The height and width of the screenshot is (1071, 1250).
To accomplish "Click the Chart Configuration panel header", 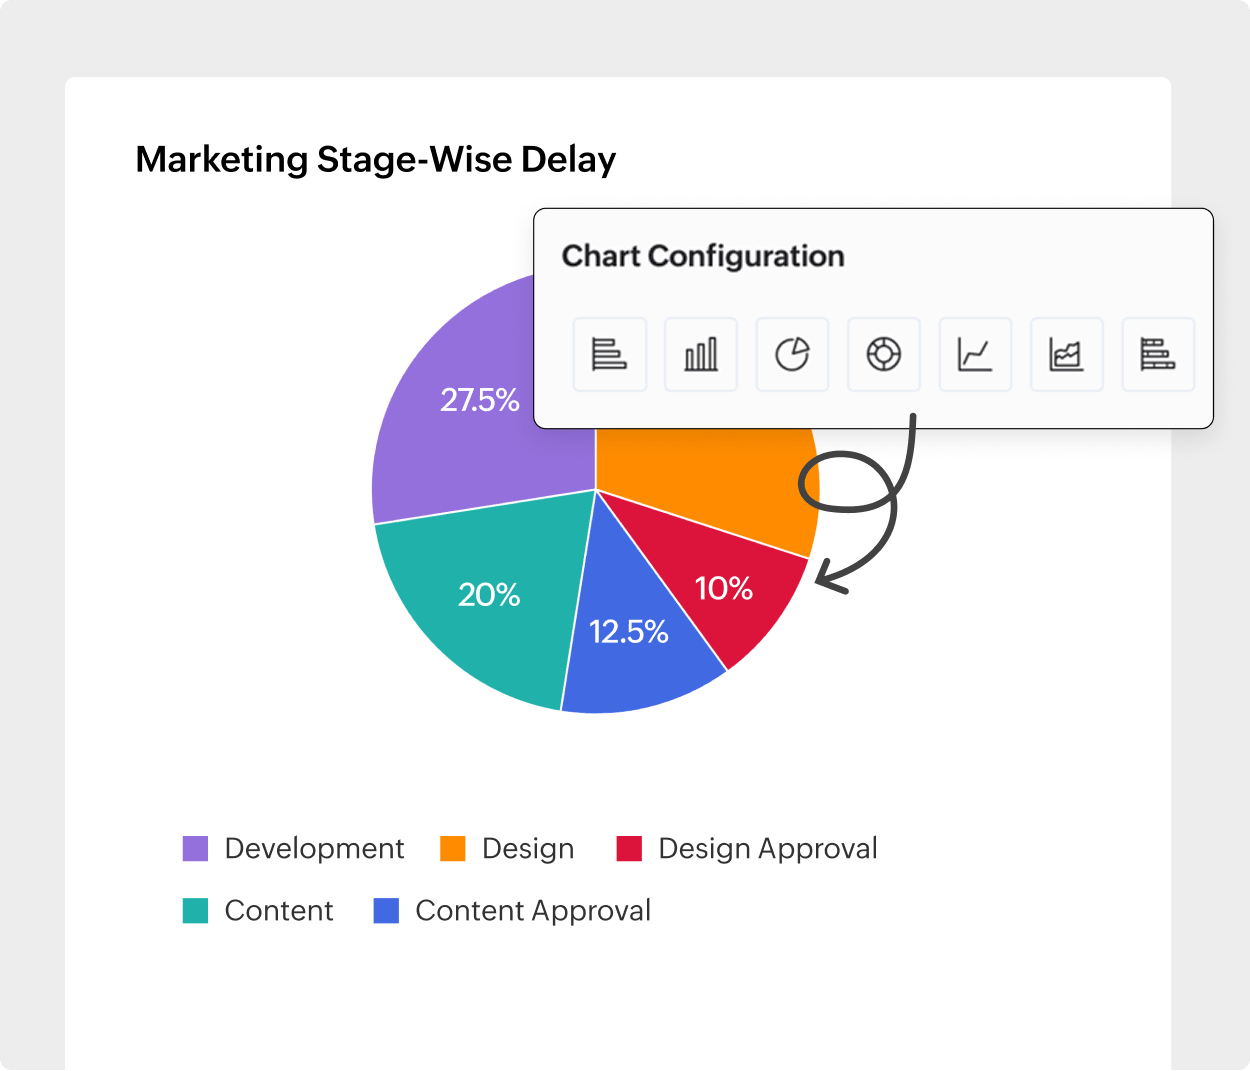I will (704, 256).
